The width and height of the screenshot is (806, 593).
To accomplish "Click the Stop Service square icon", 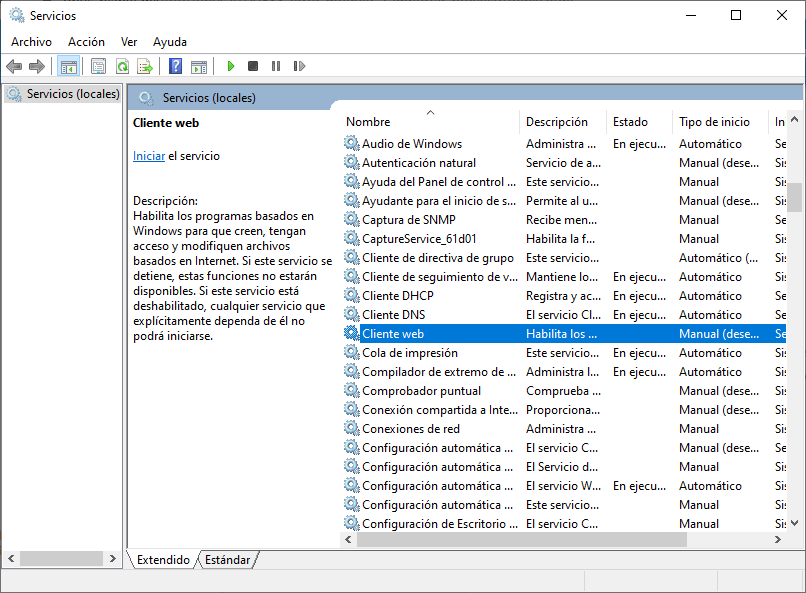I will pos(253,67).
